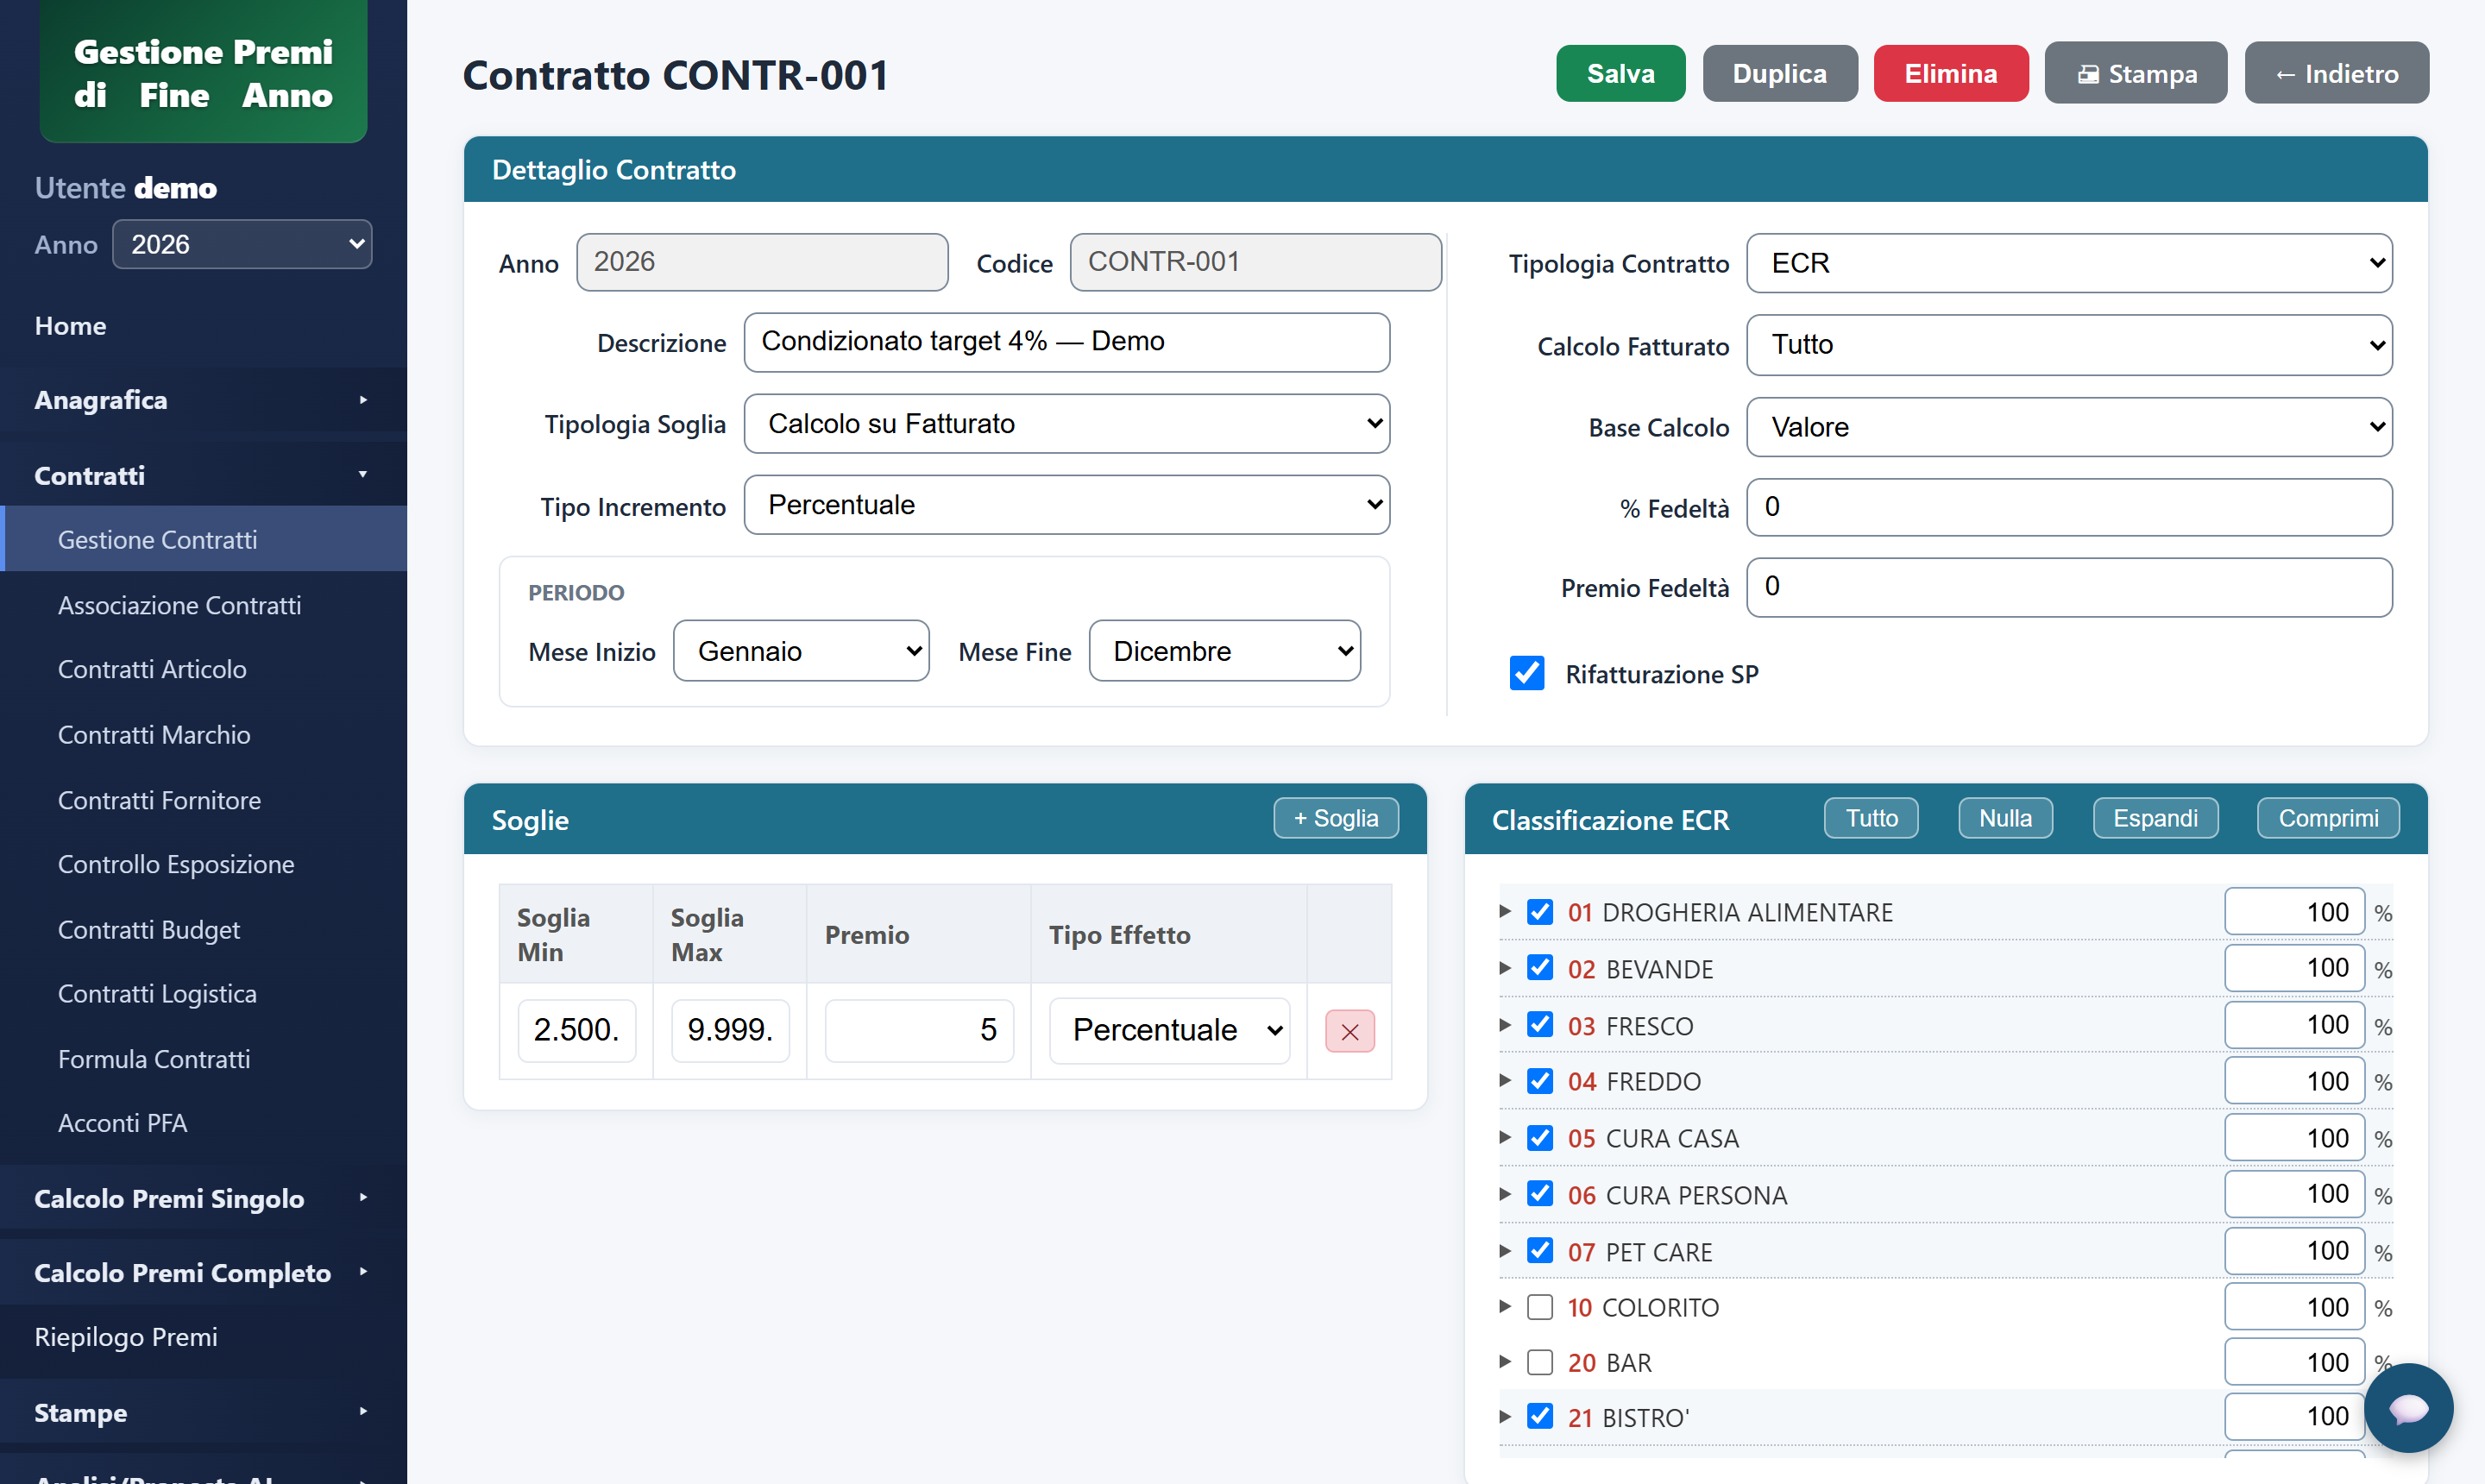
Task: Open Riepilogo Premi in the sidebar
Action: (x=203, y=1337)
